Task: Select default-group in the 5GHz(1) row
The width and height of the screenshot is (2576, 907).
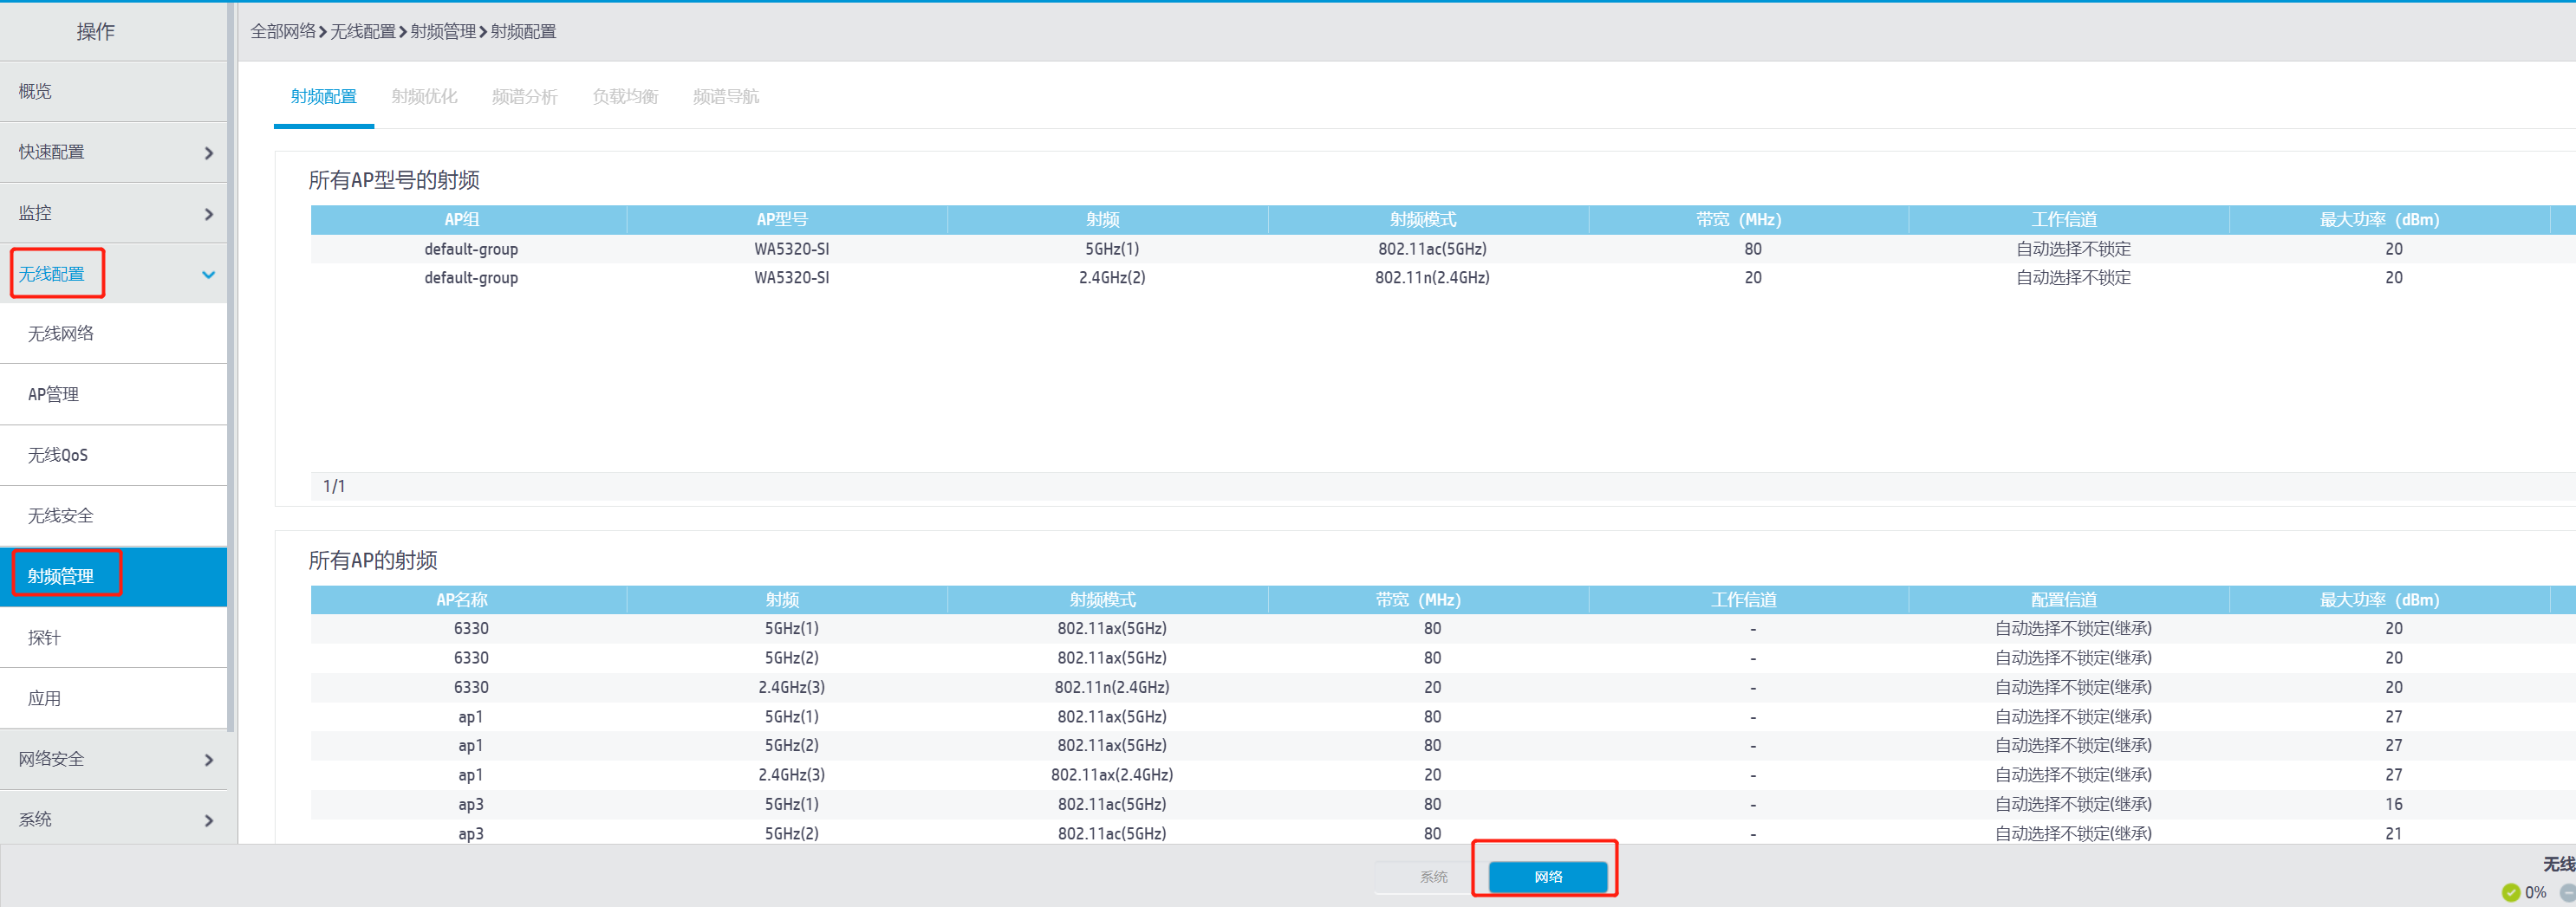Action: 471,249
